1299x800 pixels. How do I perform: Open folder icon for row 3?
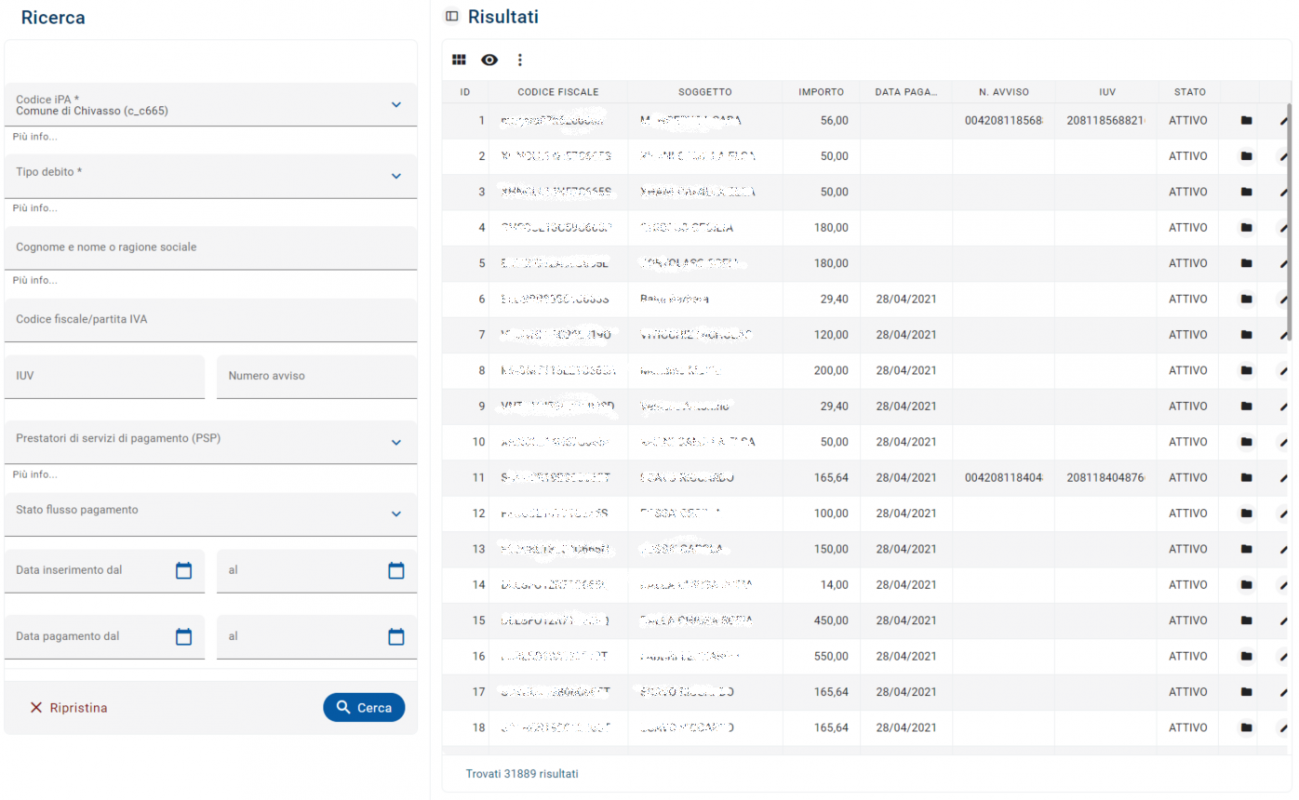[x=1246, y=192]
